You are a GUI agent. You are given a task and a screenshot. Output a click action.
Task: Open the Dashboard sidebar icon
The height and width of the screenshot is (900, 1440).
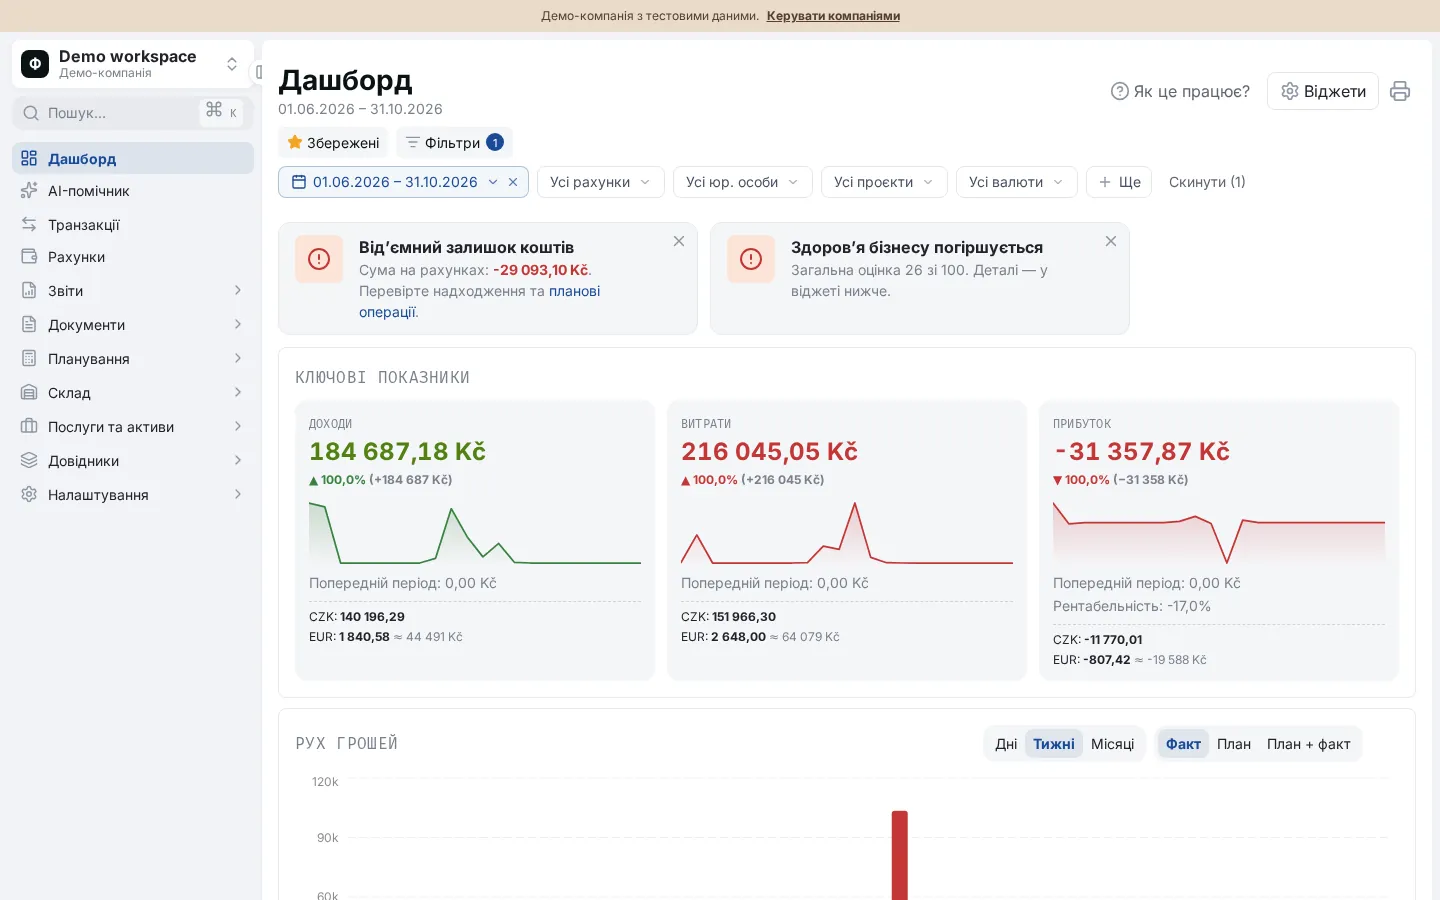(29, 158)
